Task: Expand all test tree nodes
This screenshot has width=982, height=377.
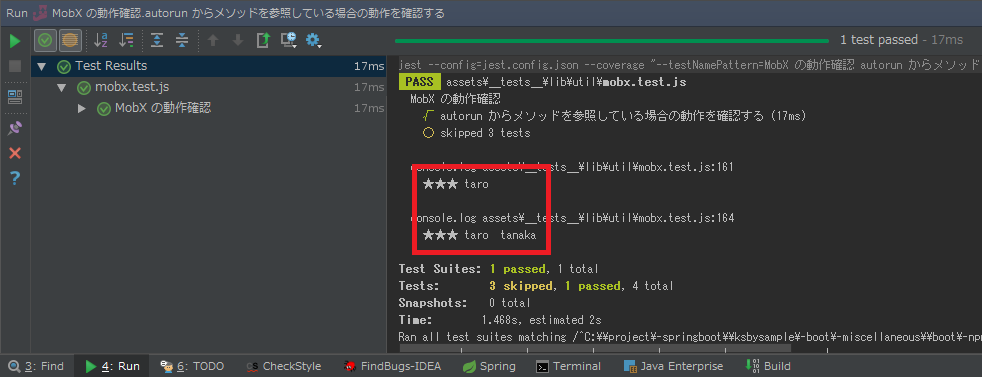Action: tap(157, 41)
